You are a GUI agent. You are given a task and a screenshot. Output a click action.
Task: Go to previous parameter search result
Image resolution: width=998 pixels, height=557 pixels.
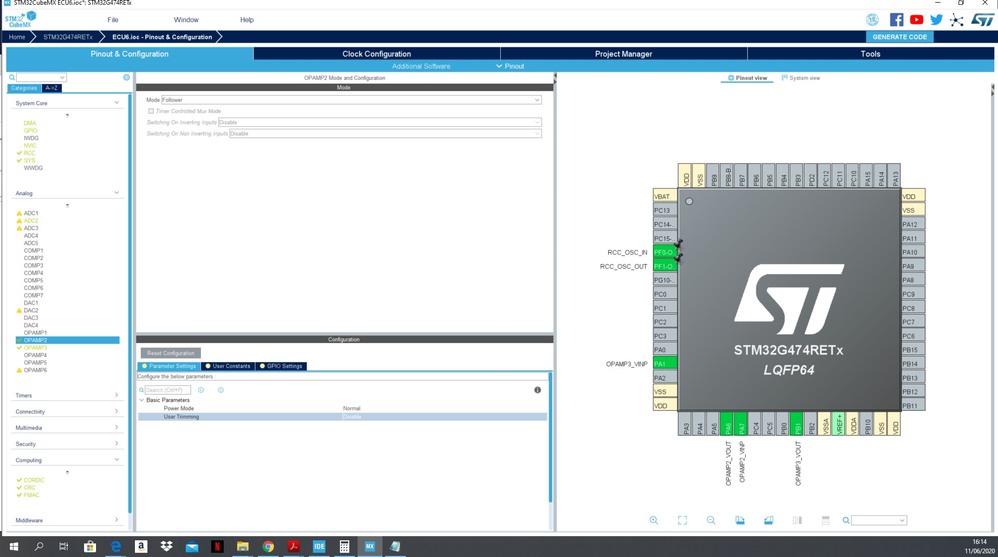200,390
